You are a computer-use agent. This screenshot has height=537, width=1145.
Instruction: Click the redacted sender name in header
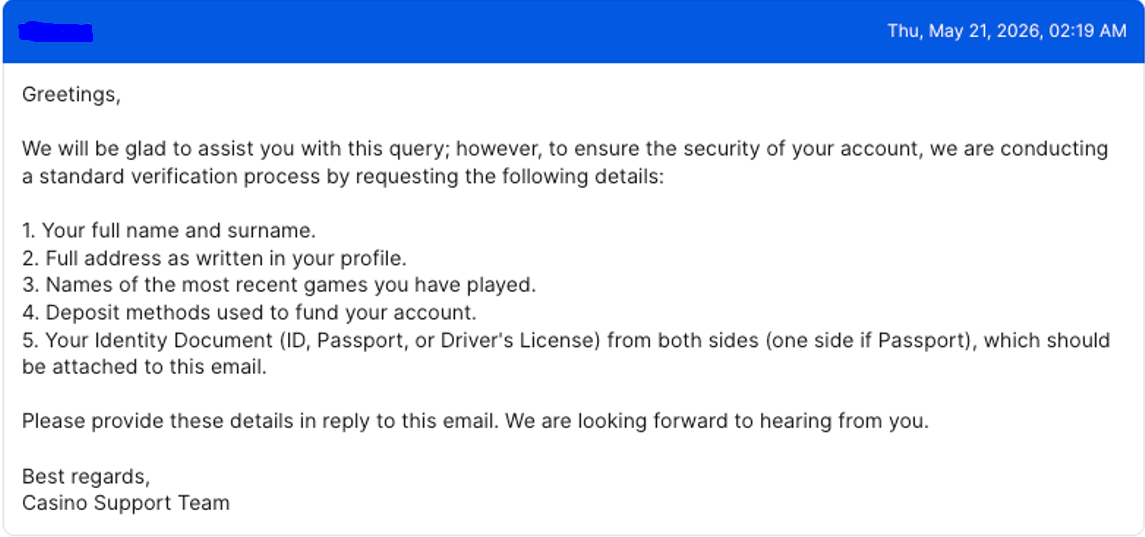(x=55, y=32)
